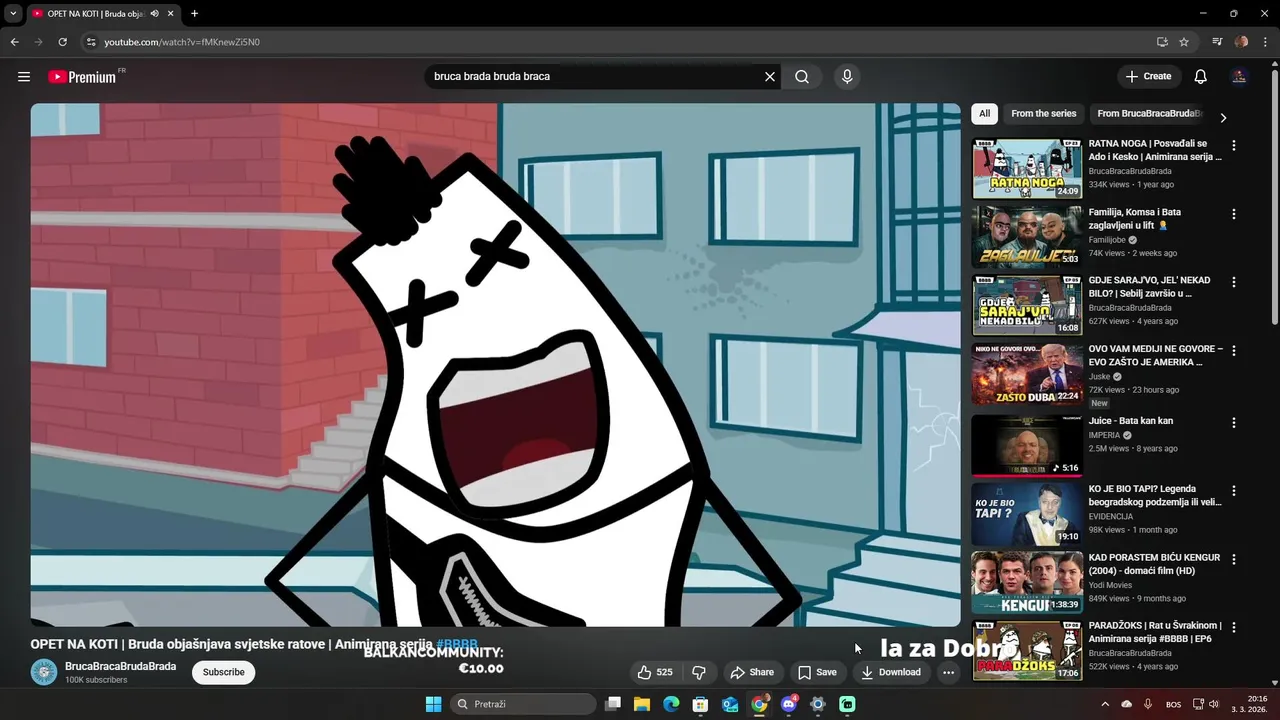
Task: Open BrucaBracaBrudaBrada channel avatar
Action: (44, 672)
